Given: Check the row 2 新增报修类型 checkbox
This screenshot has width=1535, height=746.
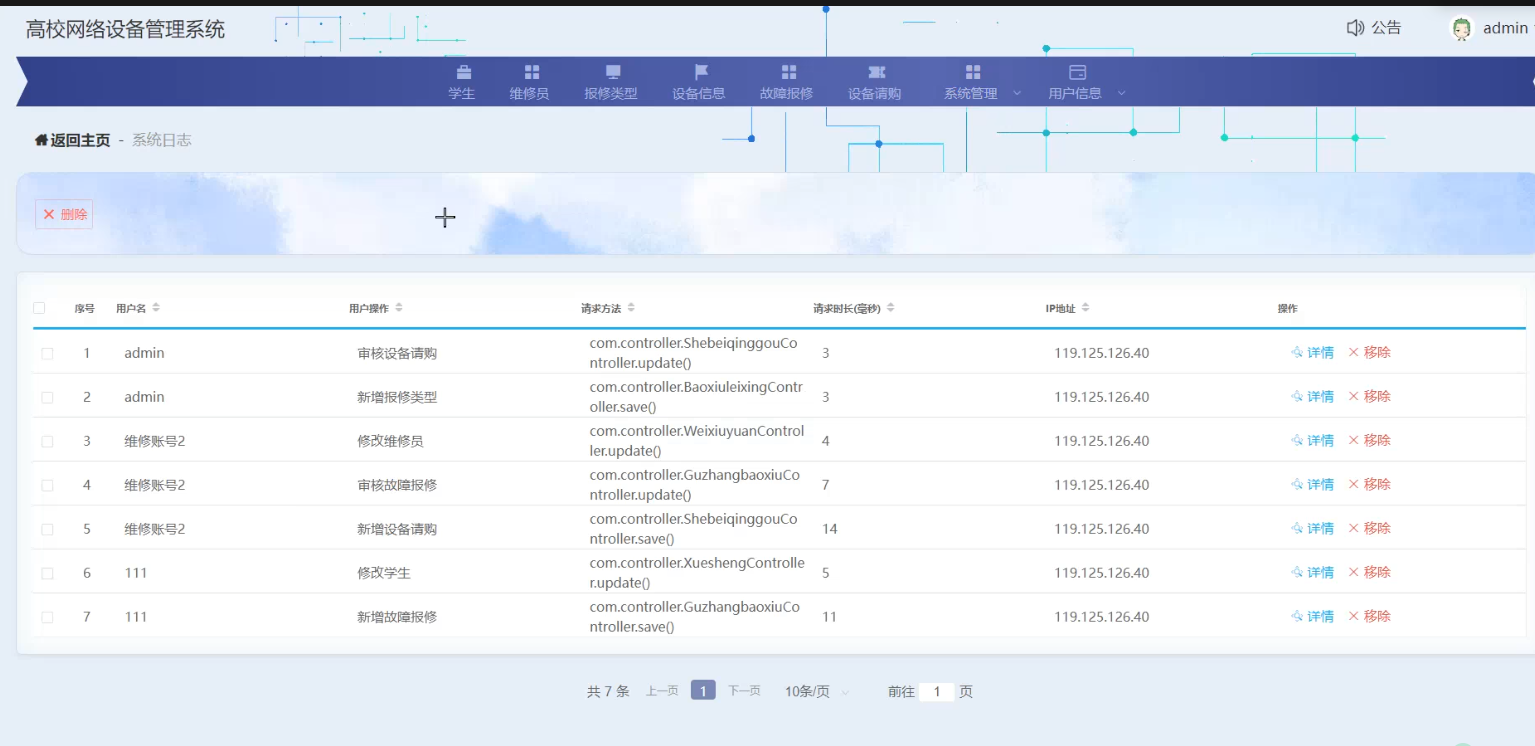Looking at the screenshot, I should coord(47,397).
